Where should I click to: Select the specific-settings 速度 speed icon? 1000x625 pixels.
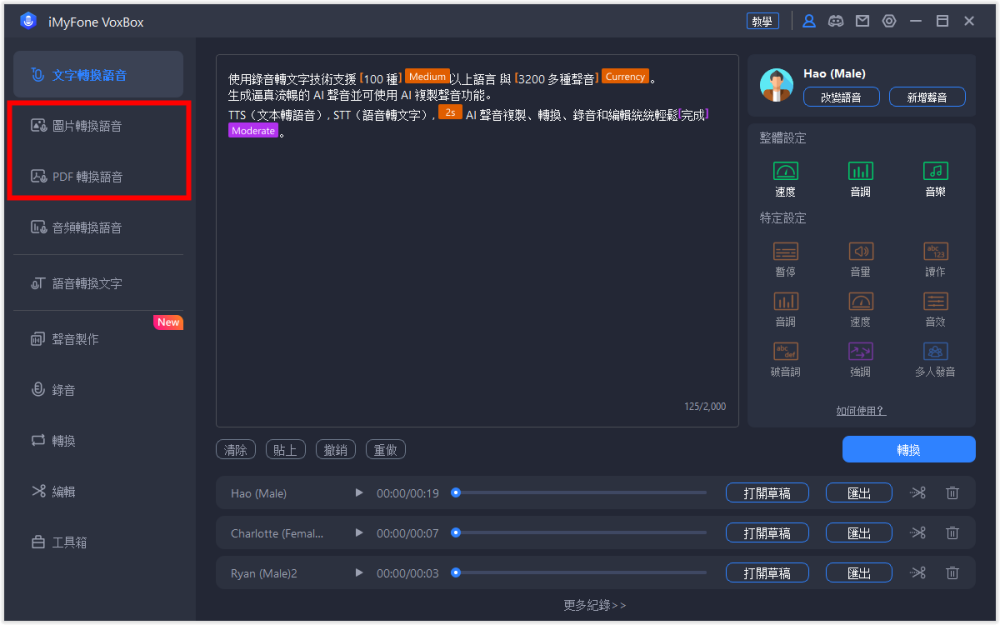pyautogui.click(x=860, y=301)
